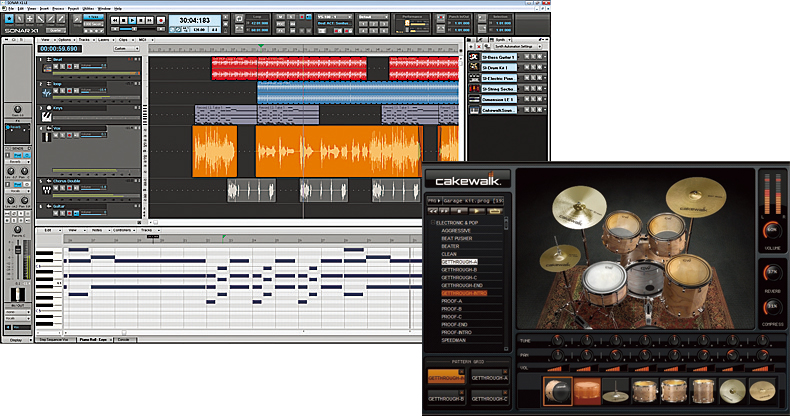Open the Bass Guitar synth icon in rack
This screenshot has width=790, height=416.
(474, 57)
